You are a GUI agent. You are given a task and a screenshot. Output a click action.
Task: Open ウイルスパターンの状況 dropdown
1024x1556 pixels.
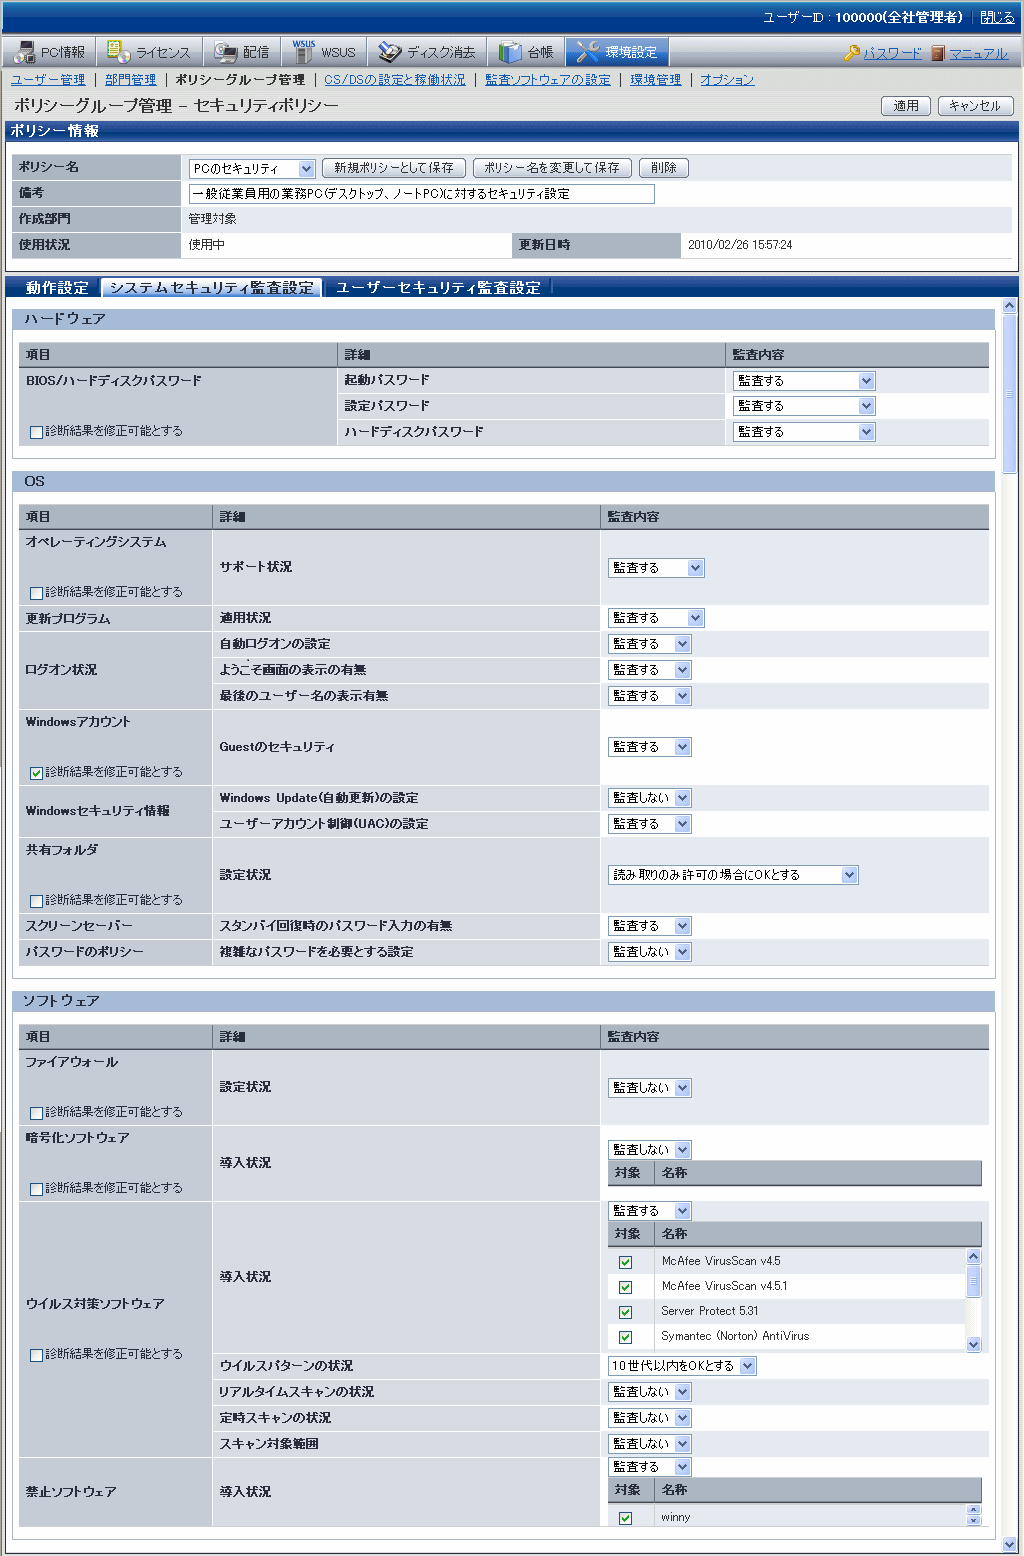point(682,1366)
